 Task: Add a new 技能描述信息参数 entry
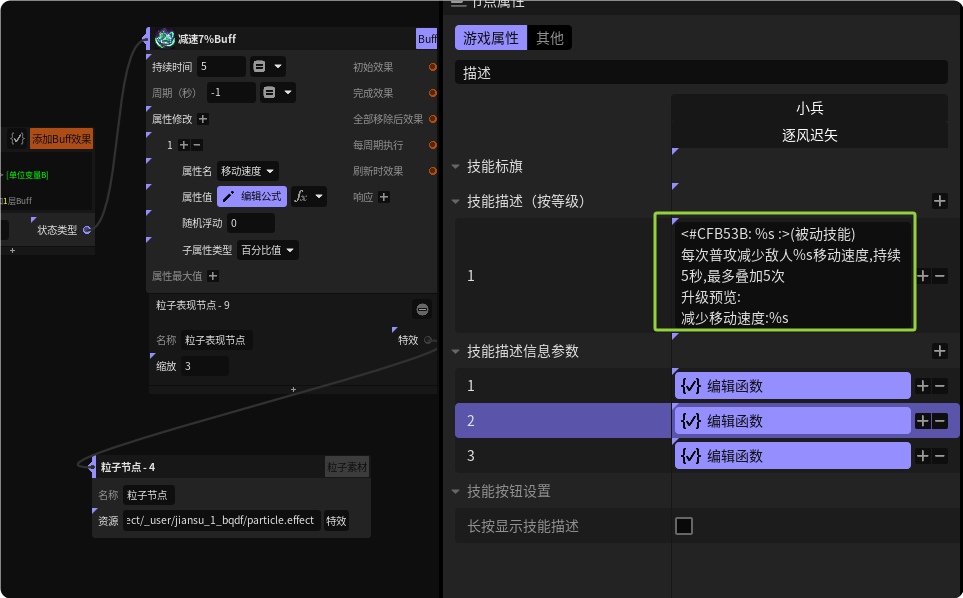point(939,351)
